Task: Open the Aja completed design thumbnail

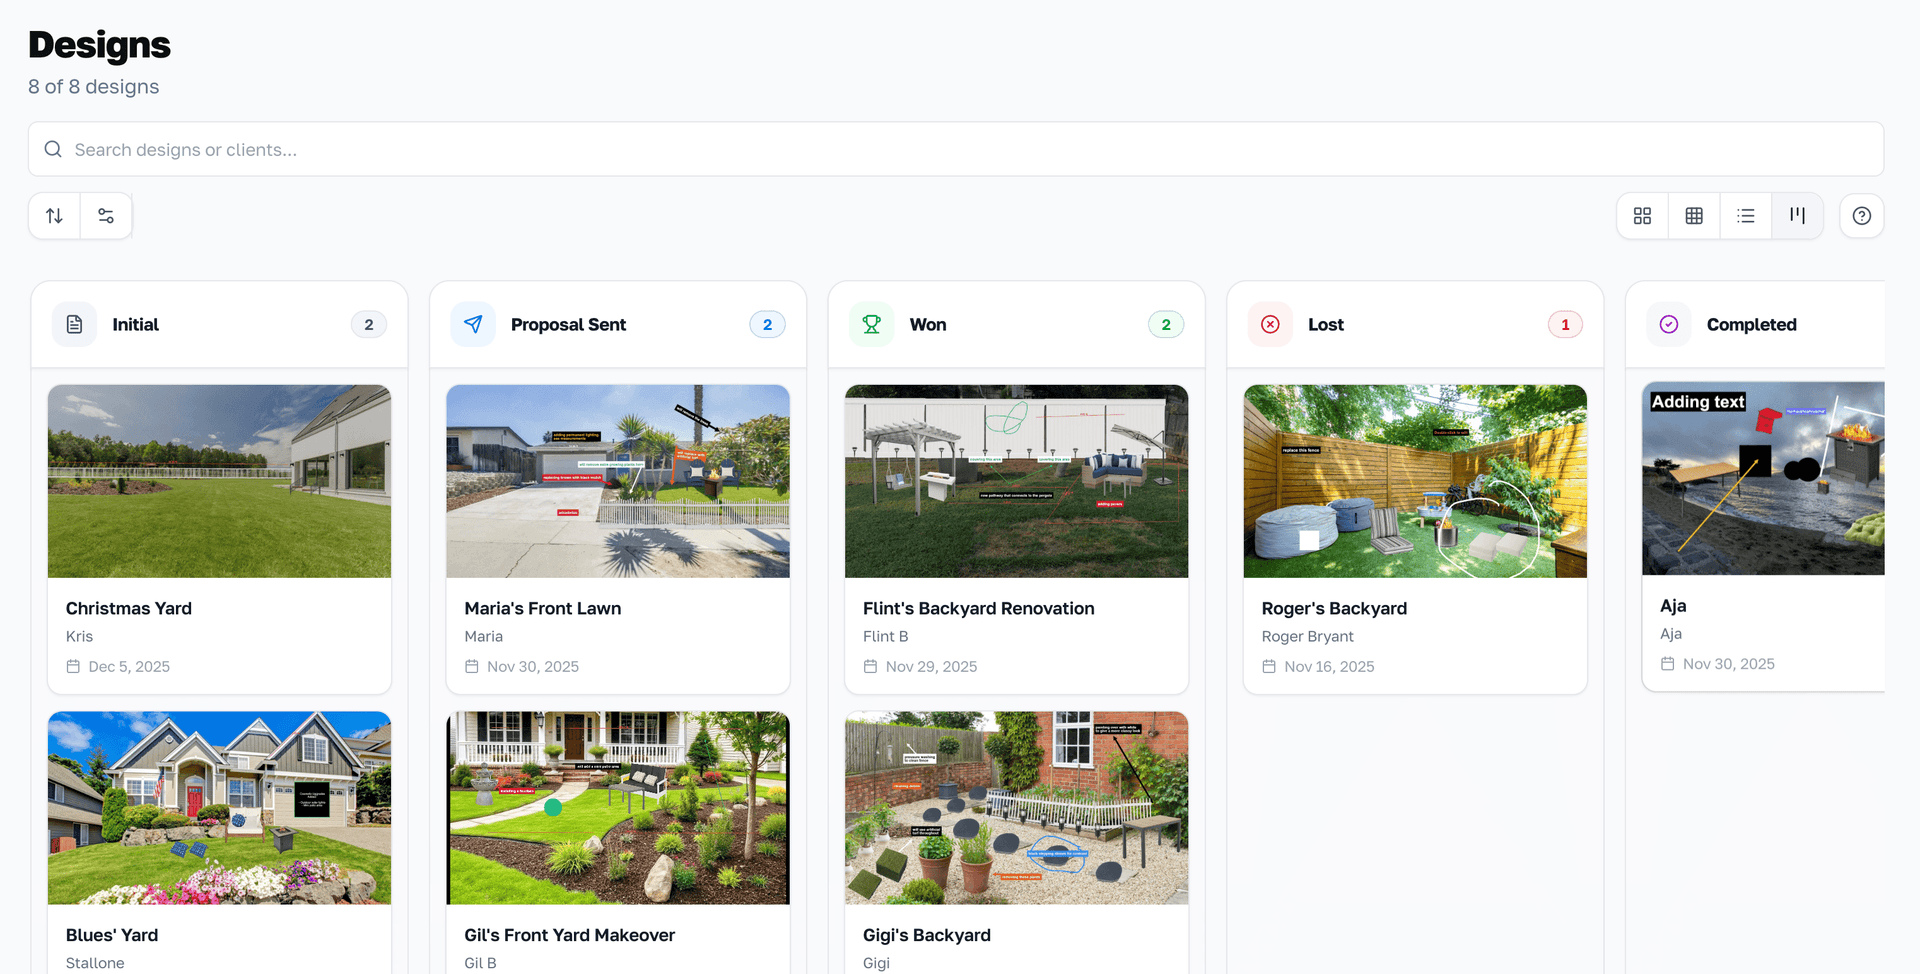Action: click(x=1763, y=479)
